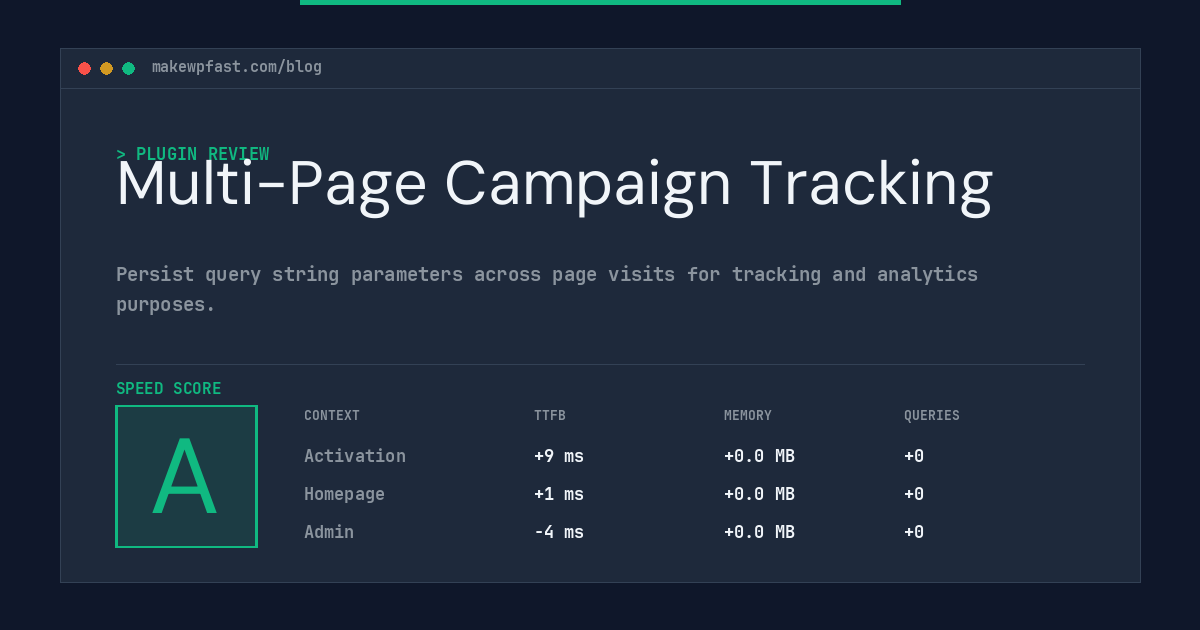Click the yellow window dot

tap(106, 68)
